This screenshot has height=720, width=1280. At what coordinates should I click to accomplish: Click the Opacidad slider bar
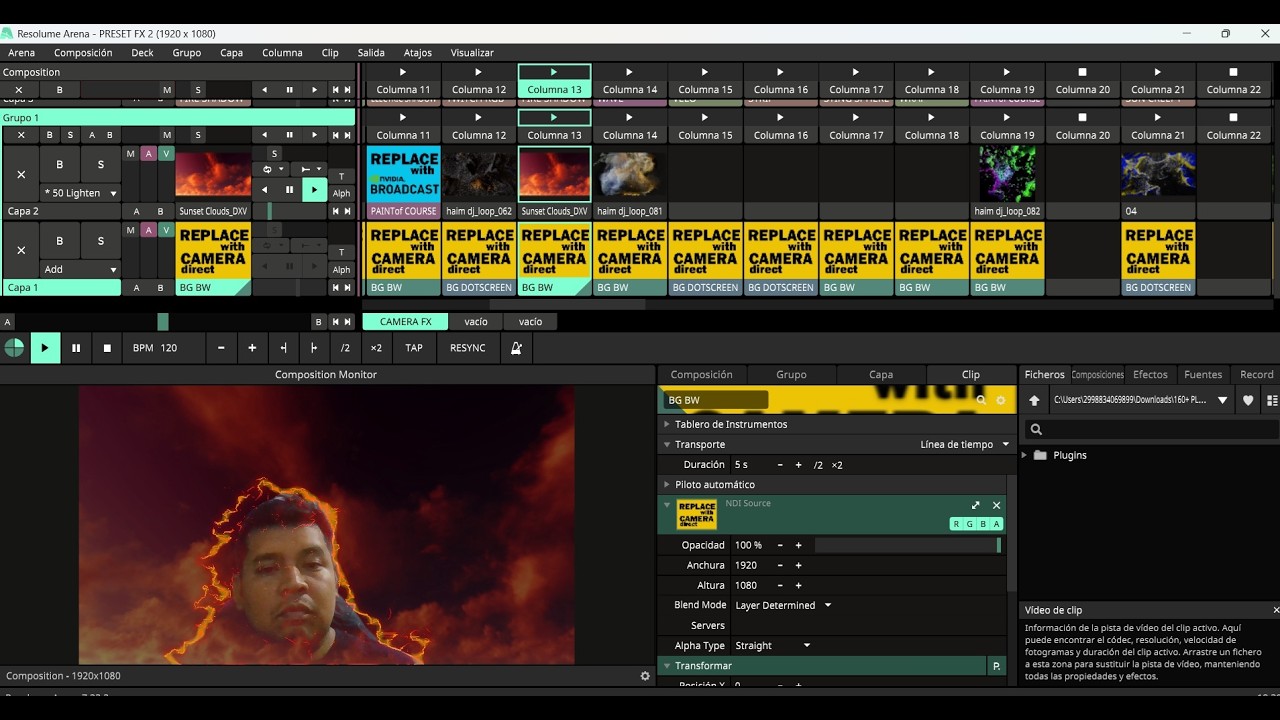pos(908,545)
